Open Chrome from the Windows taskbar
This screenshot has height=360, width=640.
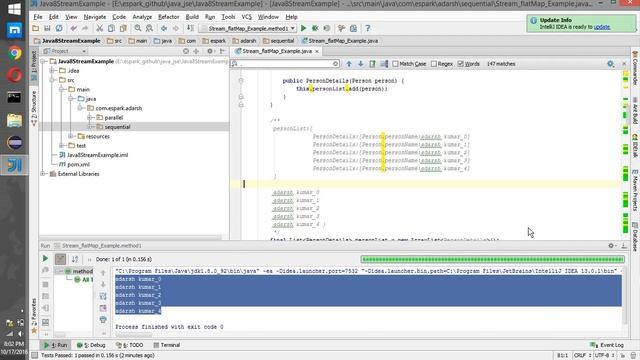14,53
